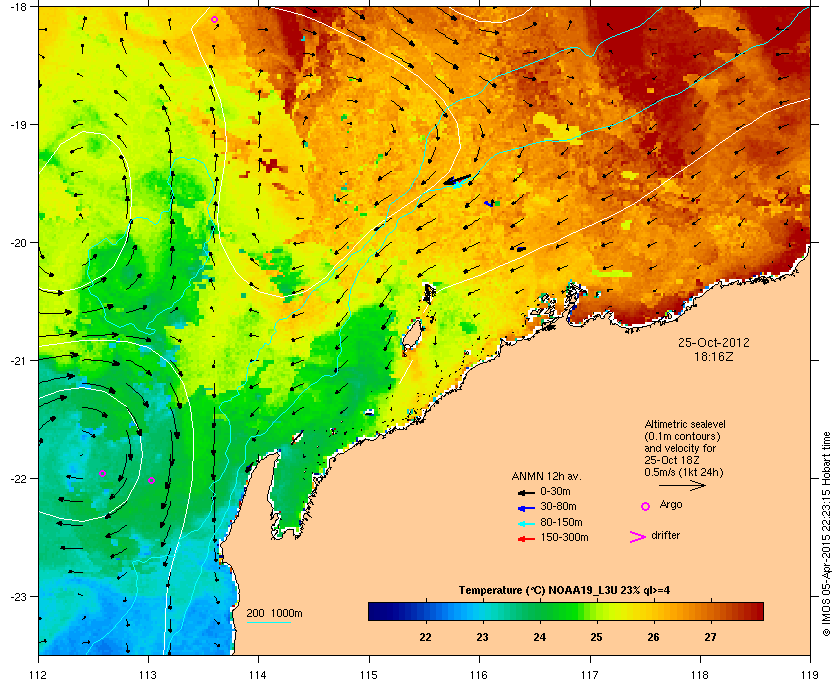Click the longitude axis label 115

(x=369, y=674)
